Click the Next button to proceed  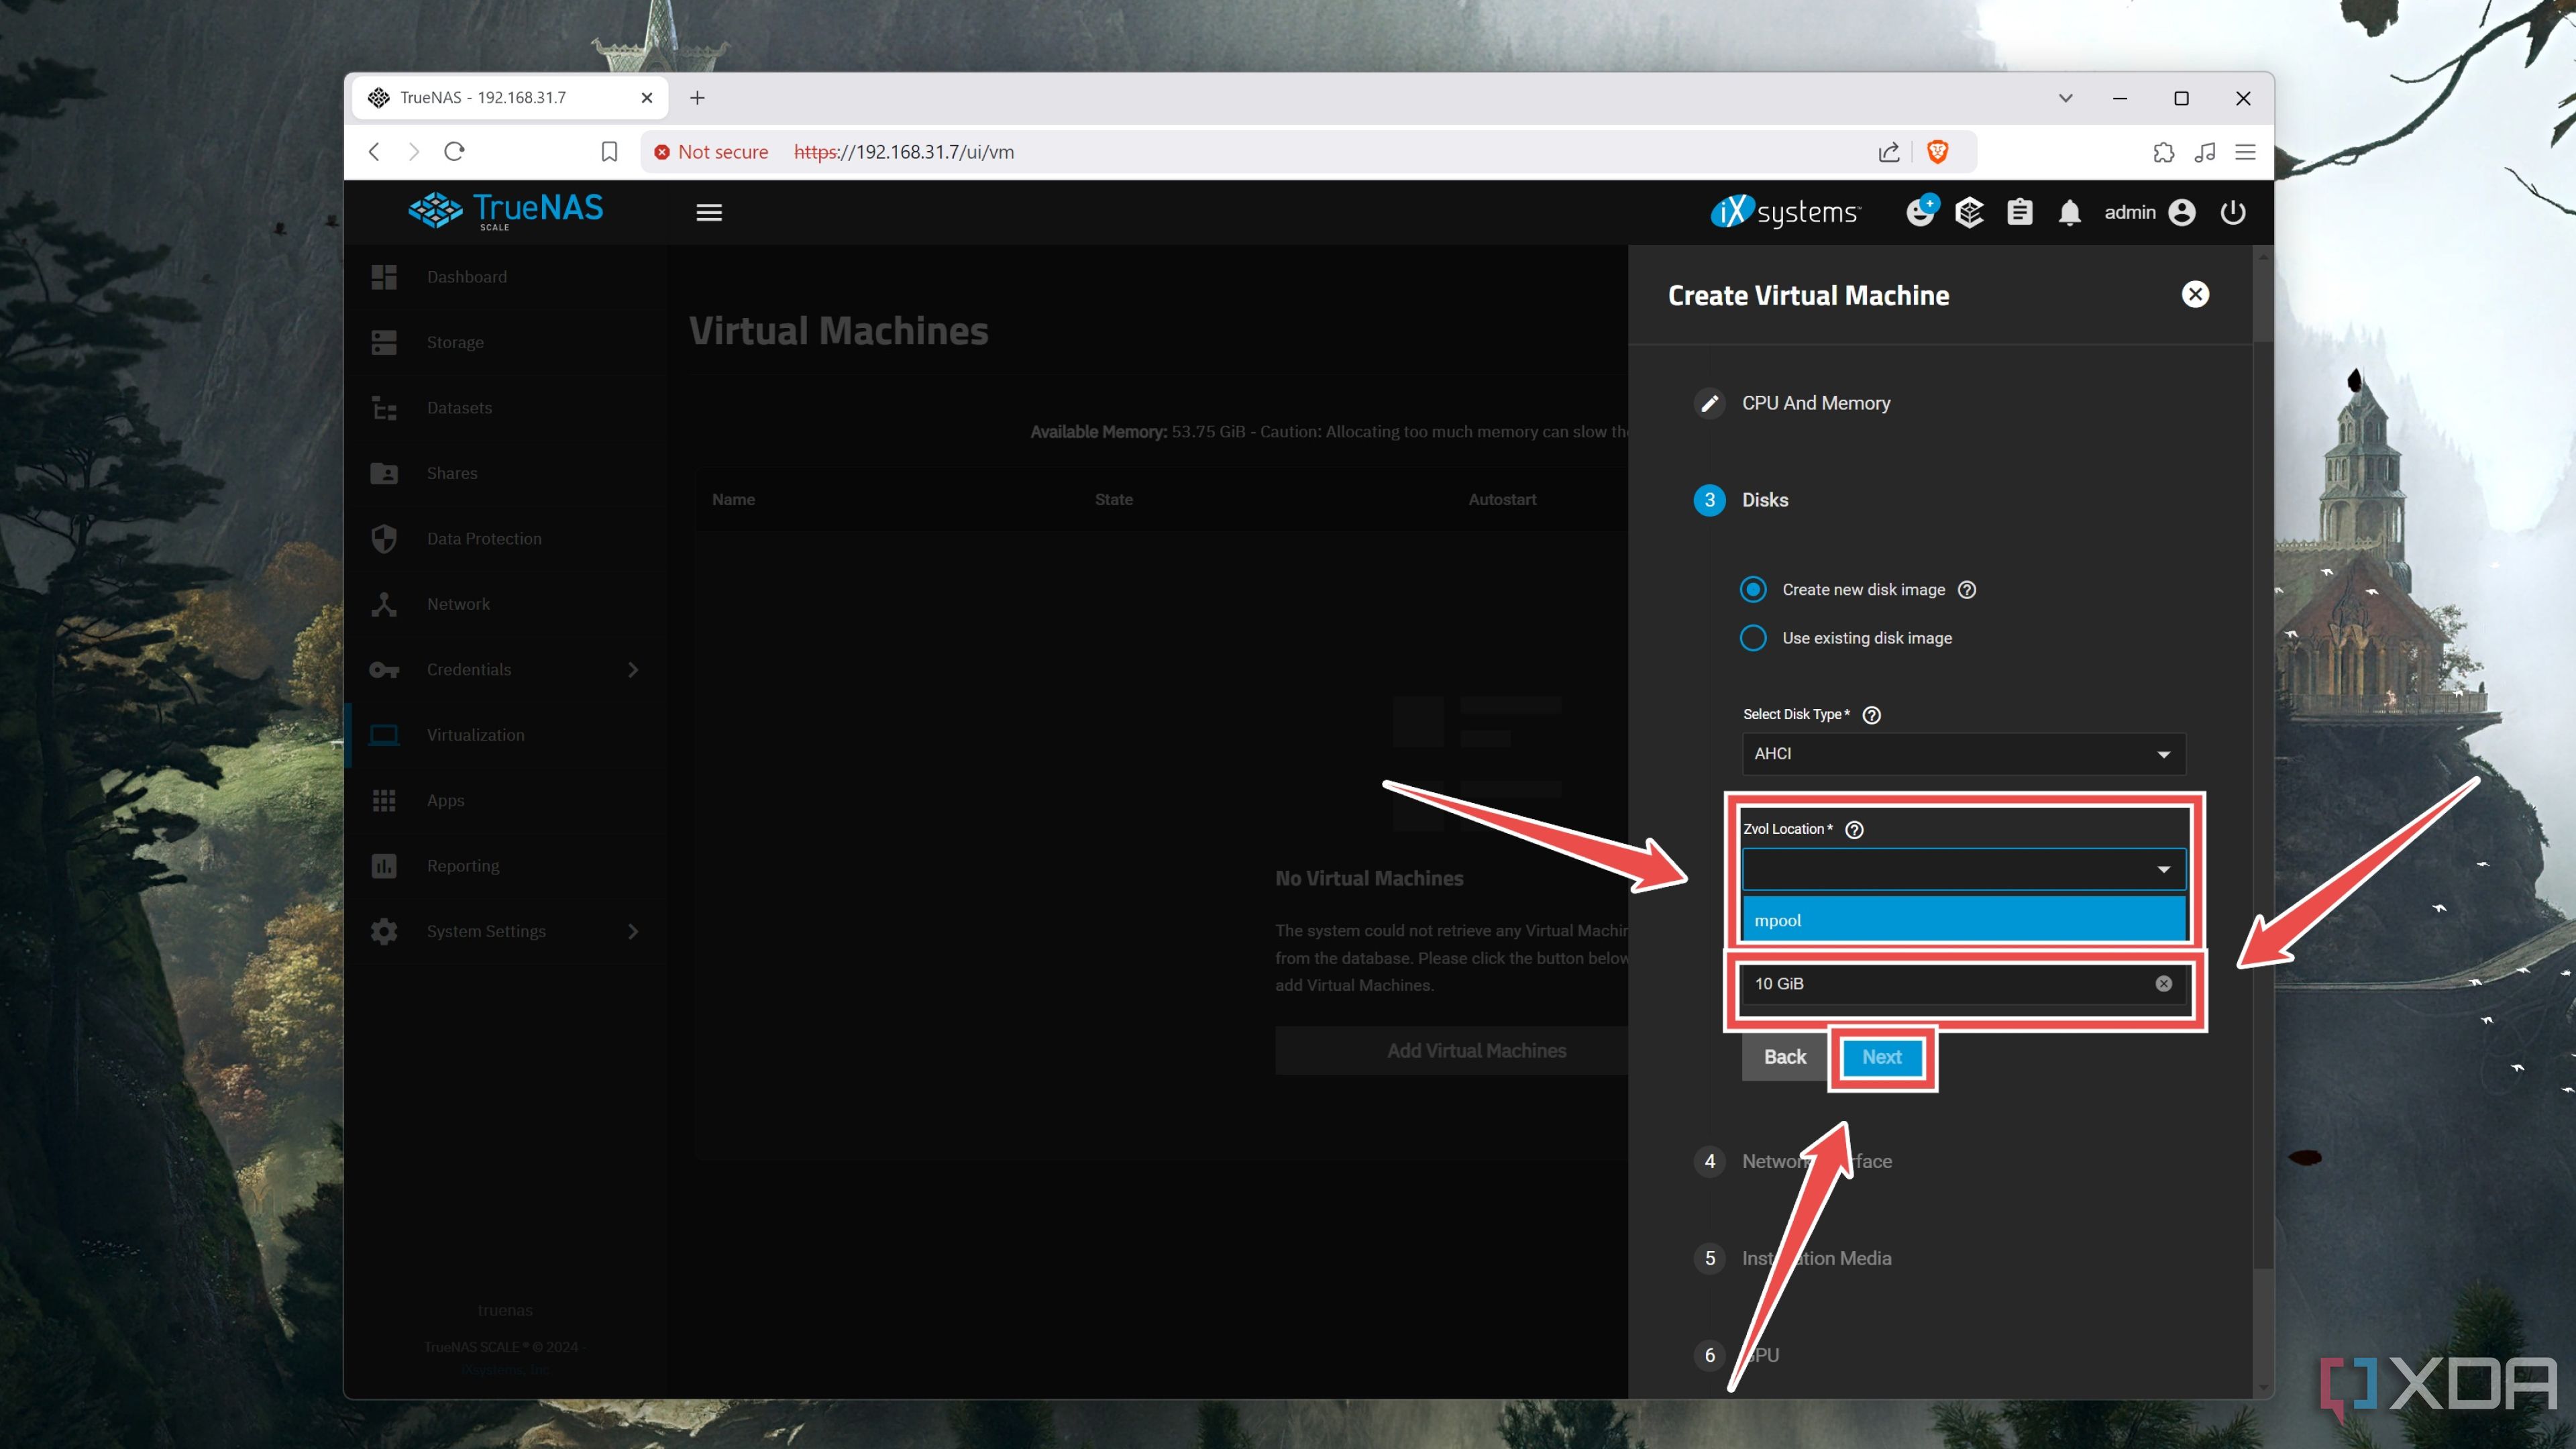click(x=1881, y=1057)
